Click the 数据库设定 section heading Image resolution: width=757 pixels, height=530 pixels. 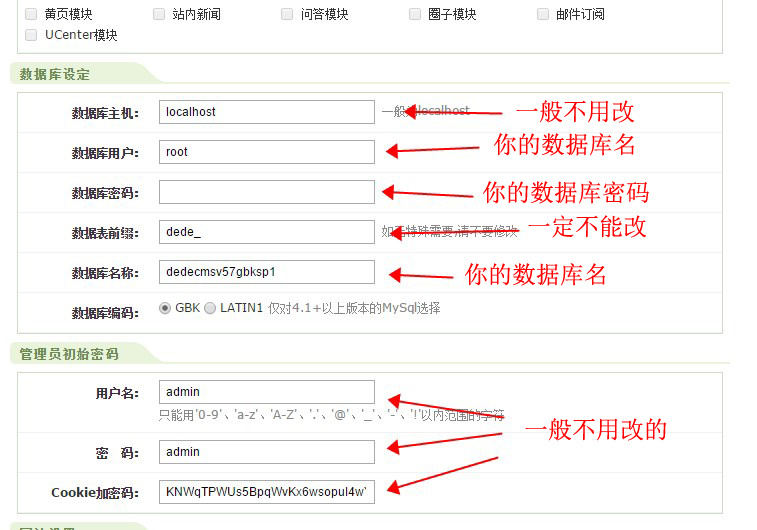[55, 74]
